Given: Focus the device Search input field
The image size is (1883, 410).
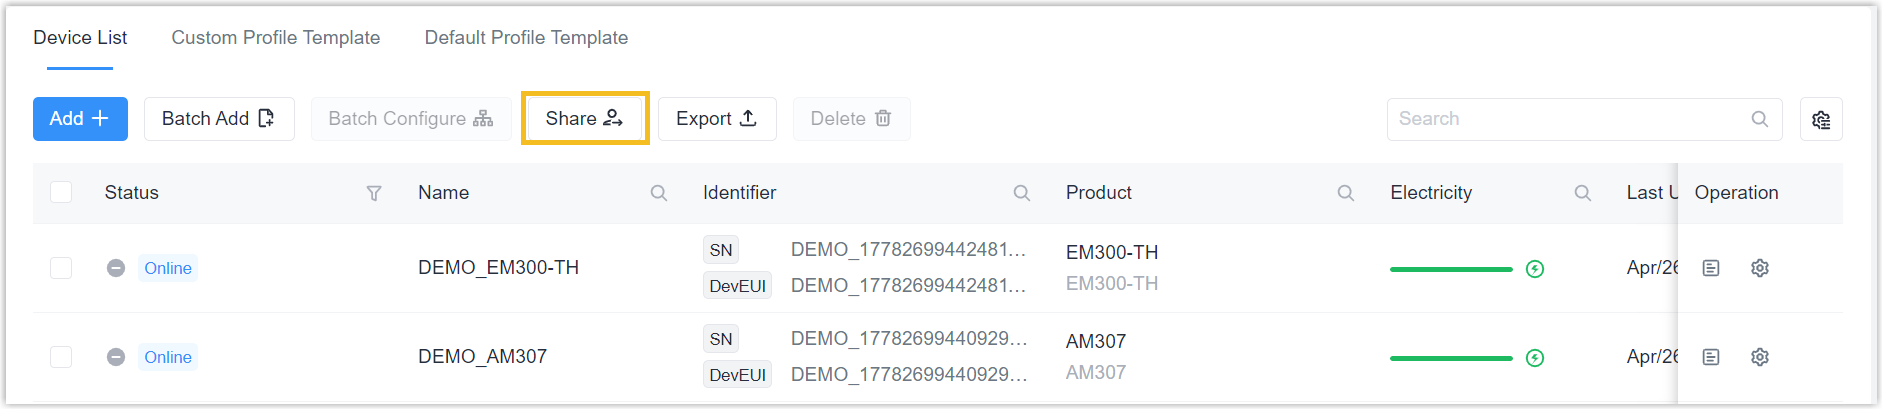Looking at the screenshot, I should (1584, 119).
